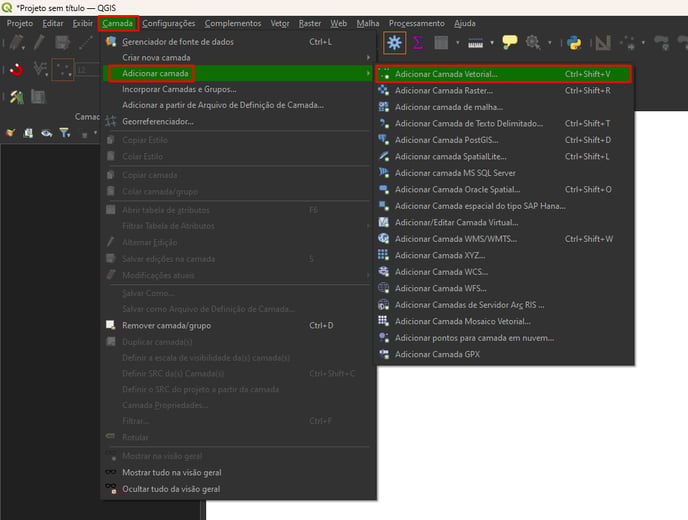Open dropdown arrow beside the grey gear icon
This screenshot has width=688, height=520.
coord(549,43)
